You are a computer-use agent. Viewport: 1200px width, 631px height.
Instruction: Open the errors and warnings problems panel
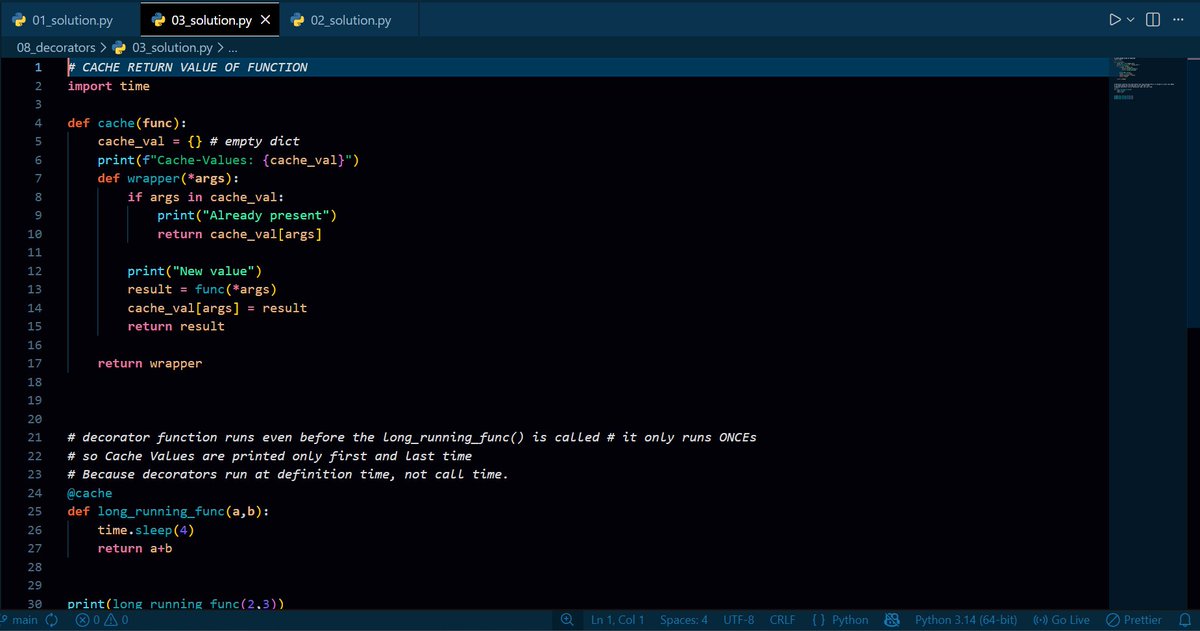coord(101,620)
